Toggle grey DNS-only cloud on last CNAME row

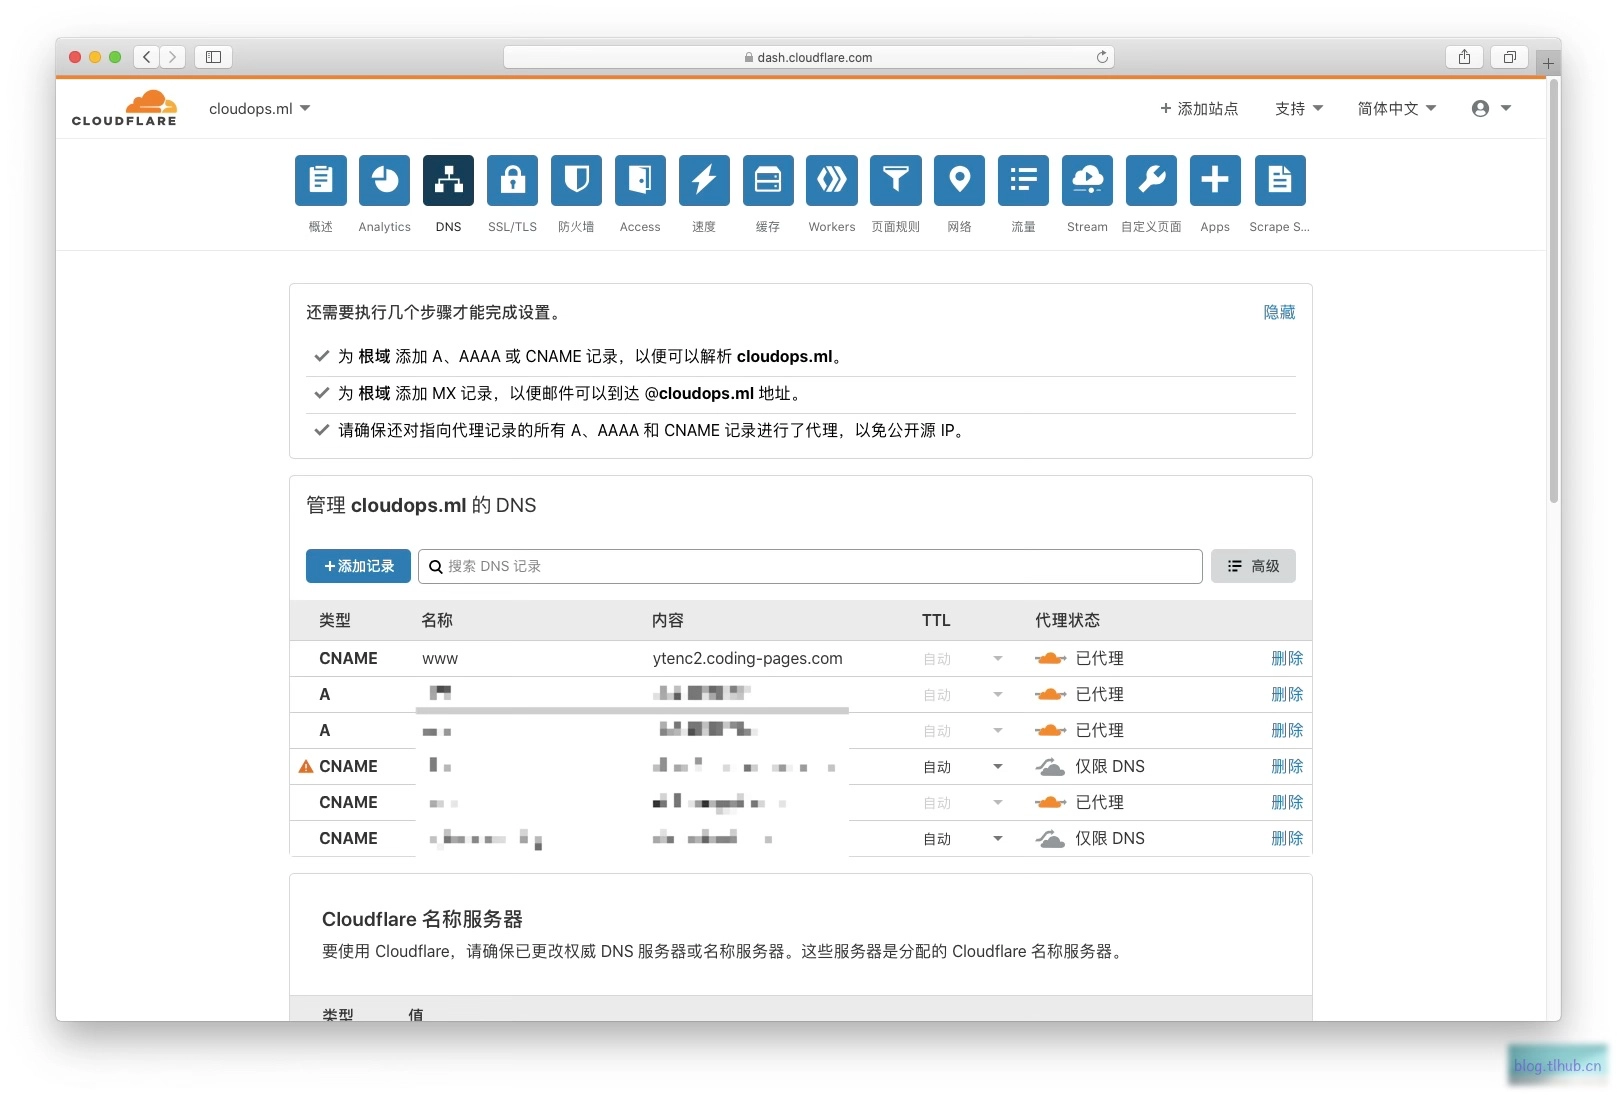[x=1050, y=839]
